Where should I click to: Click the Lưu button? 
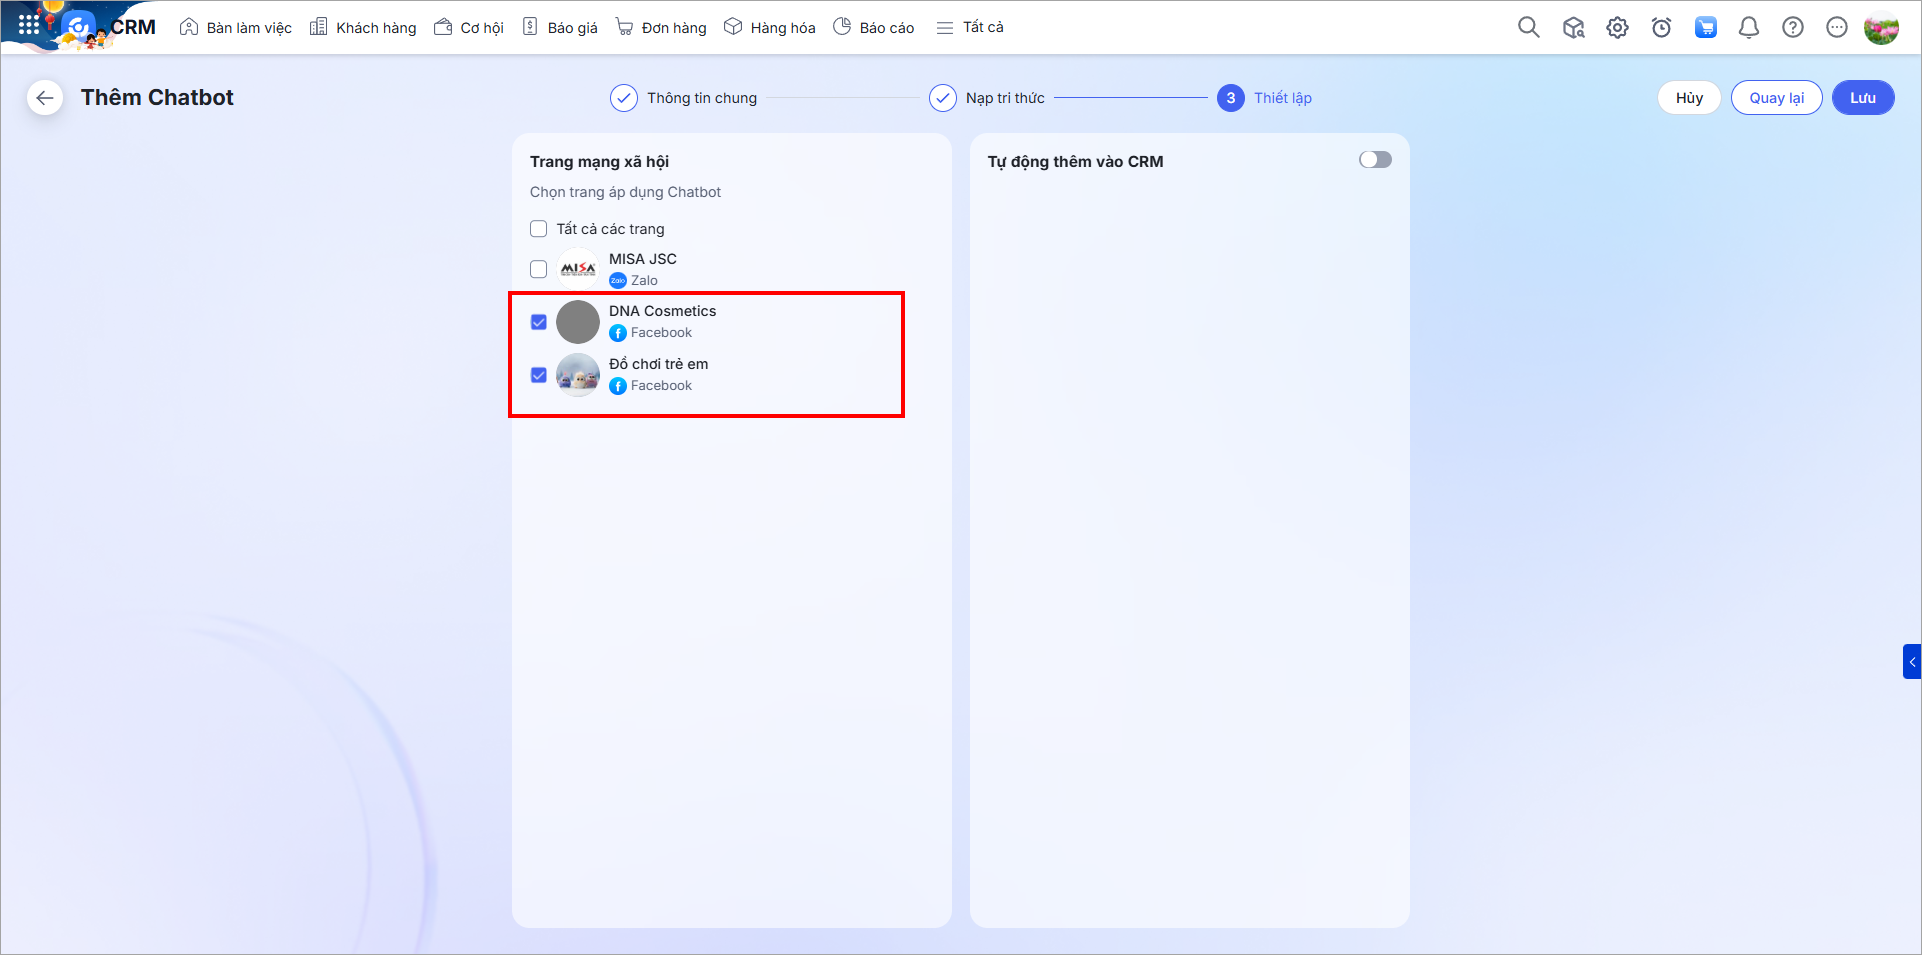tap(1862, 98)
